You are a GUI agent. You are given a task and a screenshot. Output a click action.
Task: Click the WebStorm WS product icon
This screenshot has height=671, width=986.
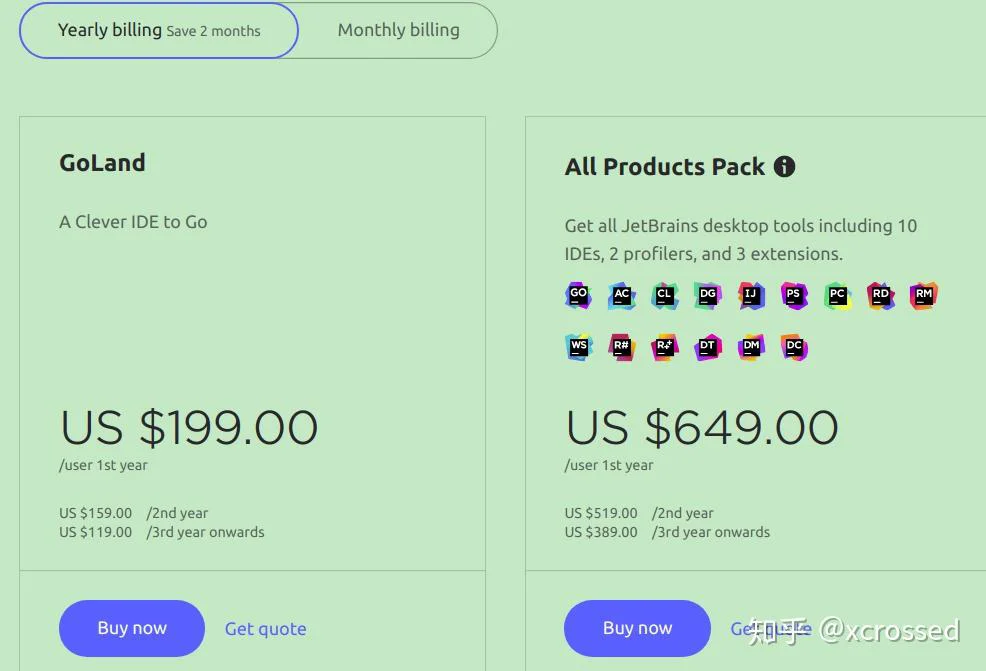579,347
